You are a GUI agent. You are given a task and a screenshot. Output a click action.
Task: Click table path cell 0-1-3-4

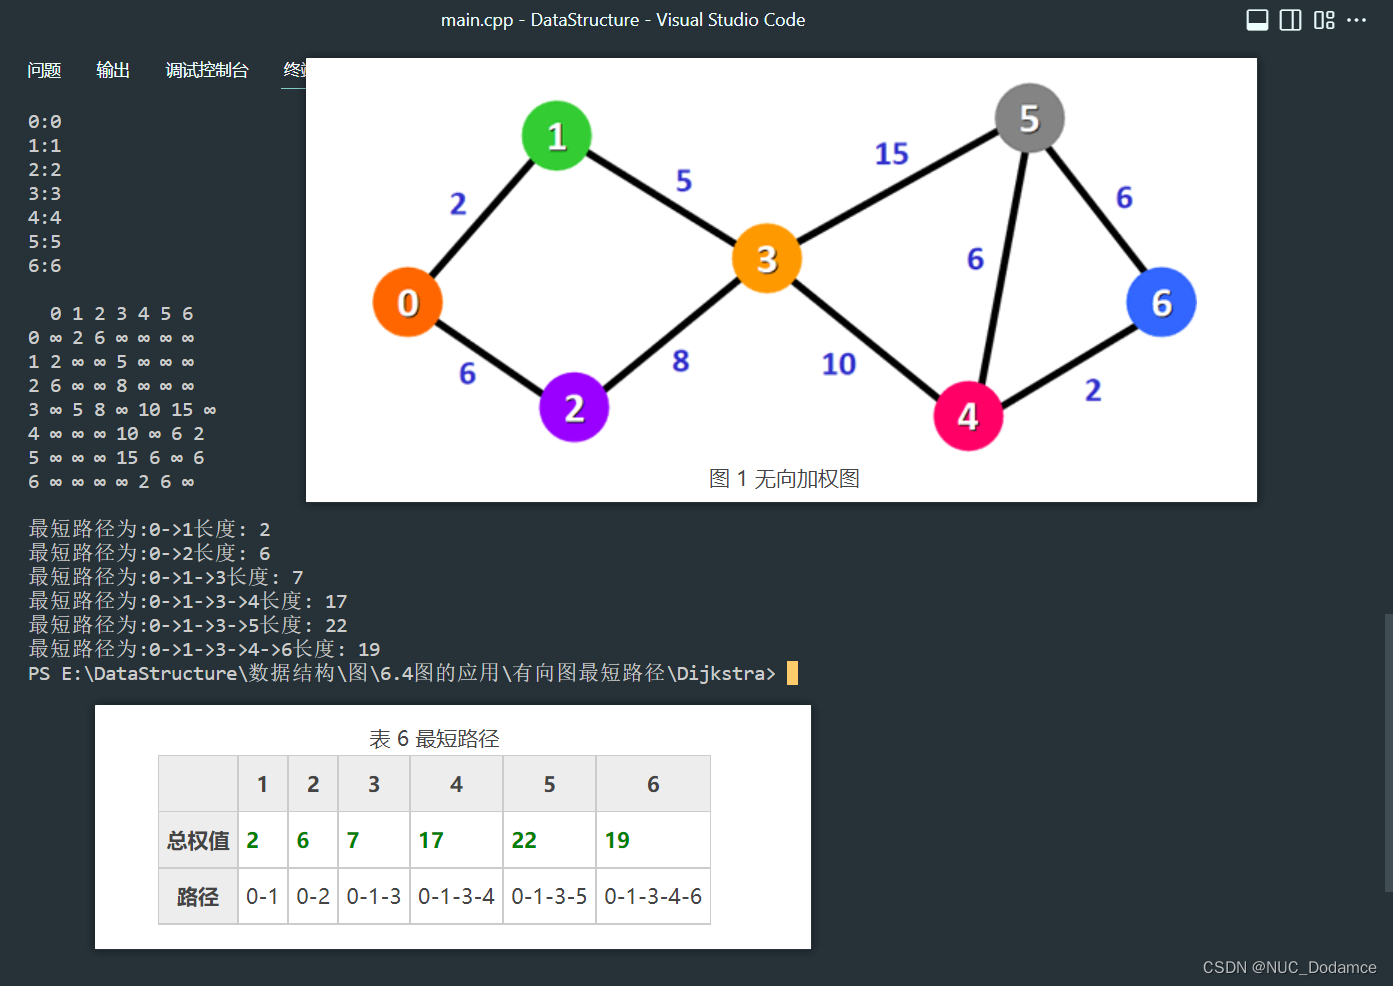click(x=456, y=896)
